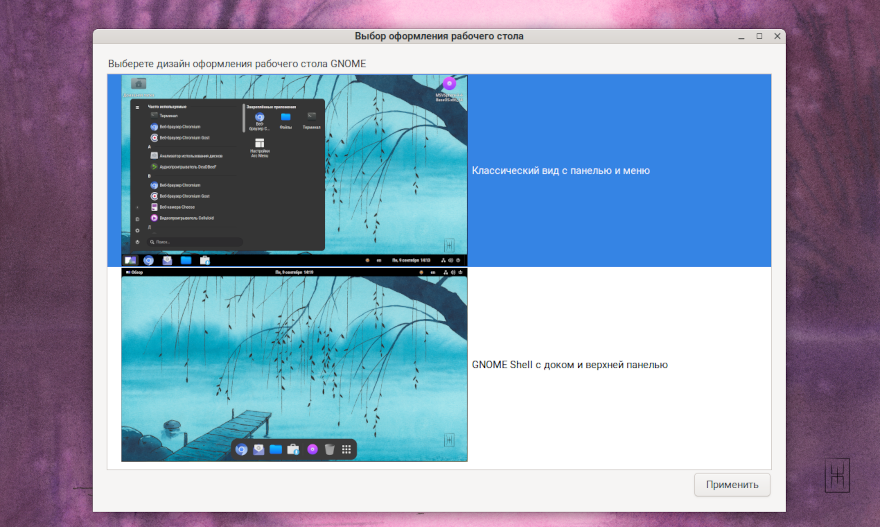Click the Применить button

pos(732,485)
